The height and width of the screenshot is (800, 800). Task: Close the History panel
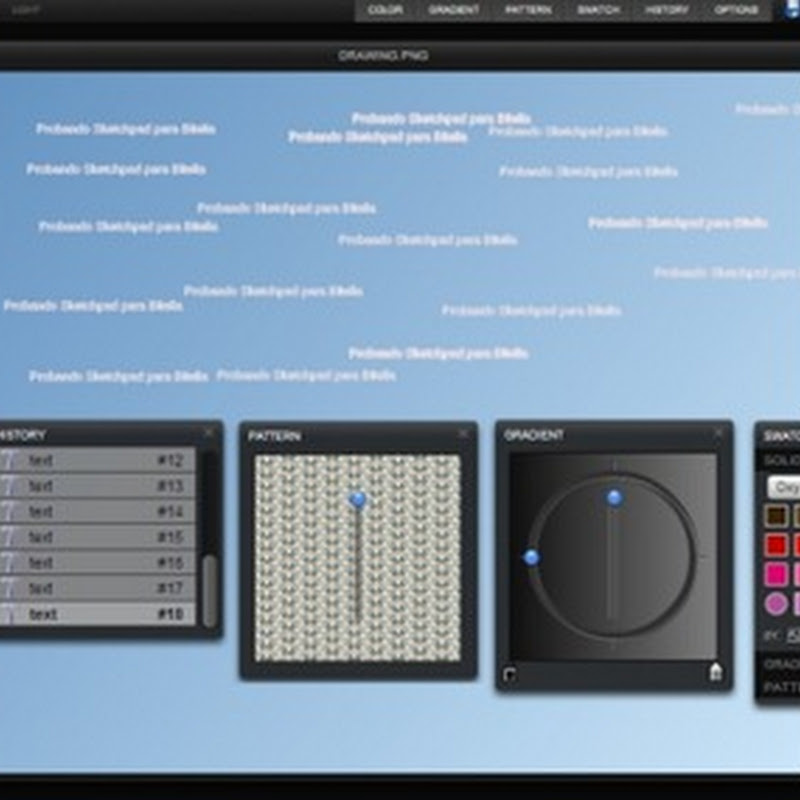[x=209, y=434]
